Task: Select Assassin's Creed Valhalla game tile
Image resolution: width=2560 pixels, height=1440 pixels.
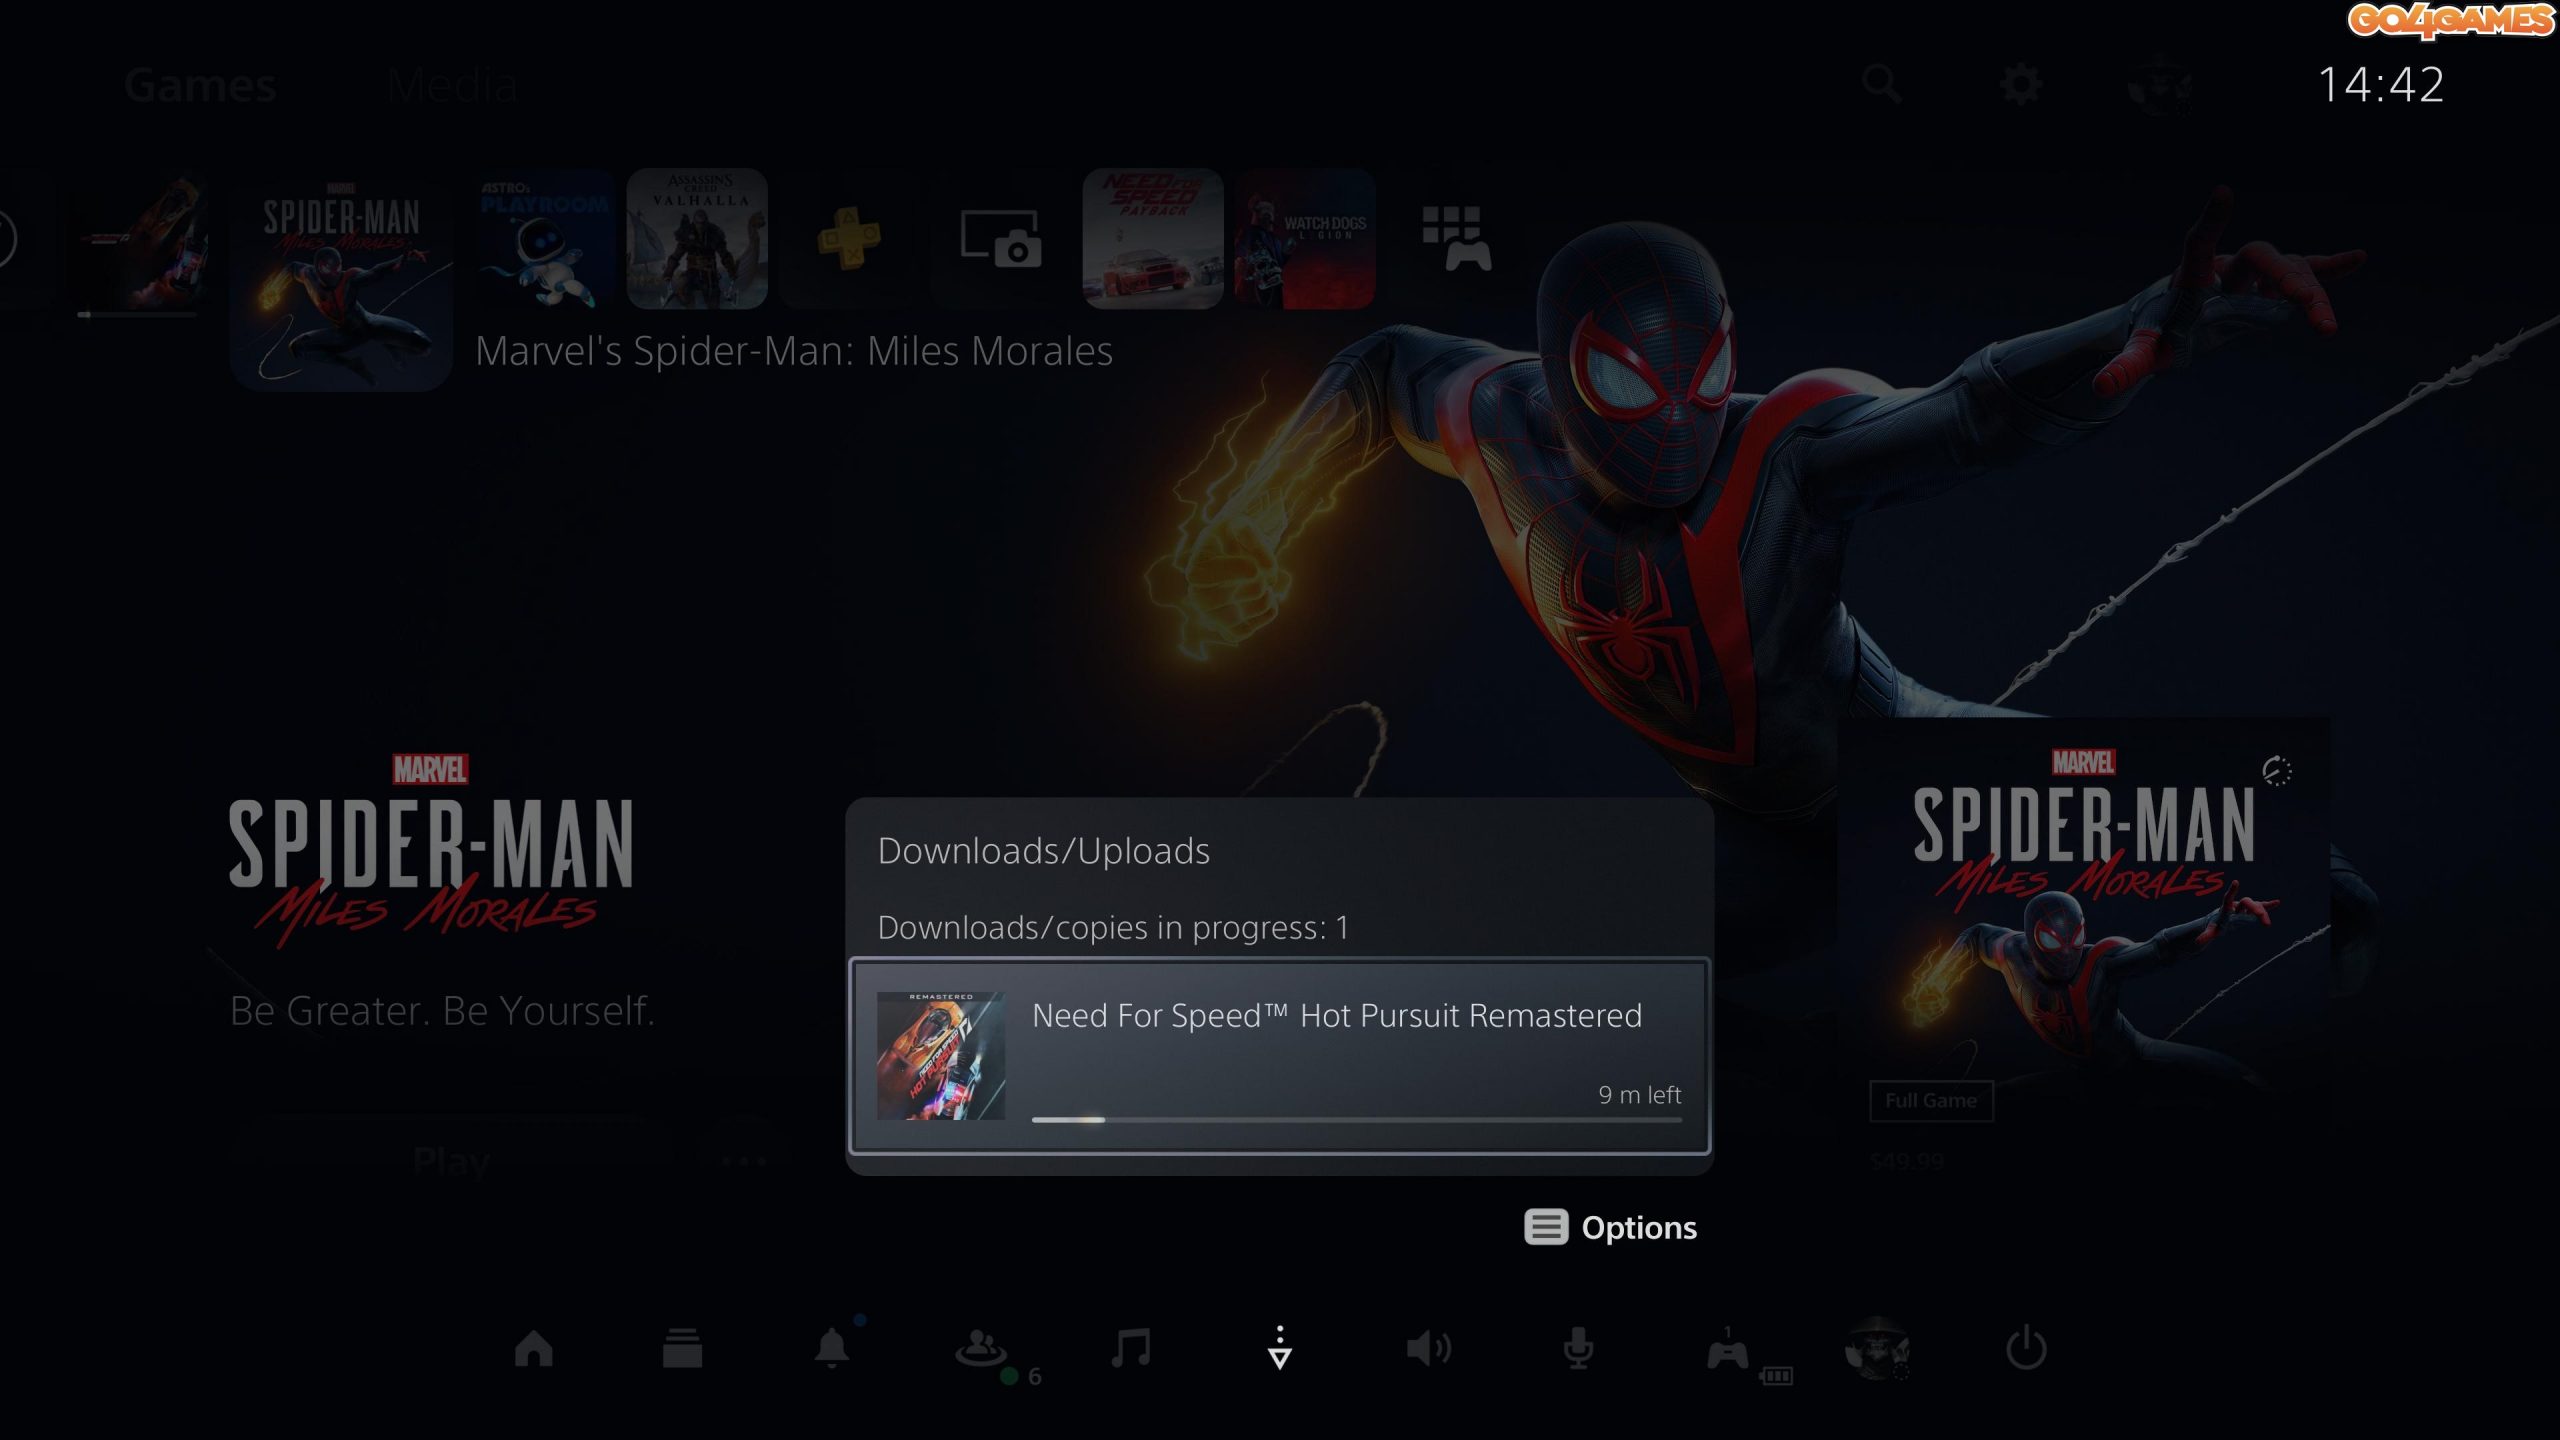Action: (697, 238)
